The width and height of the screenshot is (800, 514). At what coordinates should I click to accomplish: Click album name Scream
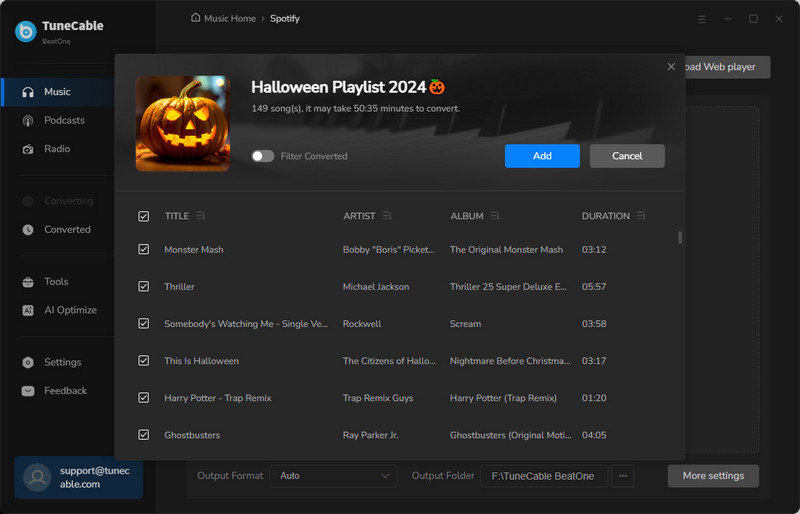point(465,324)
